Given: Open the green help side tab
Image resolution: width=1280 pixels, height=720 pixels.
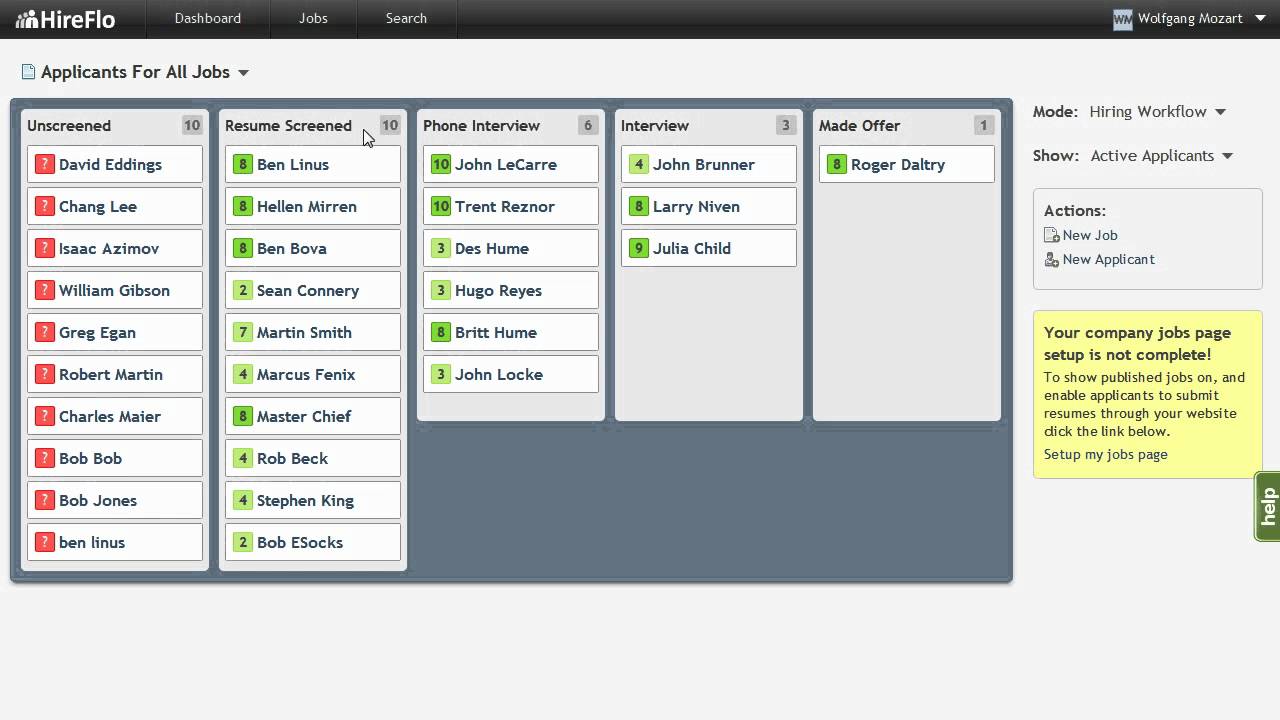Looking at the screenshot, I should pos(1267,506).
